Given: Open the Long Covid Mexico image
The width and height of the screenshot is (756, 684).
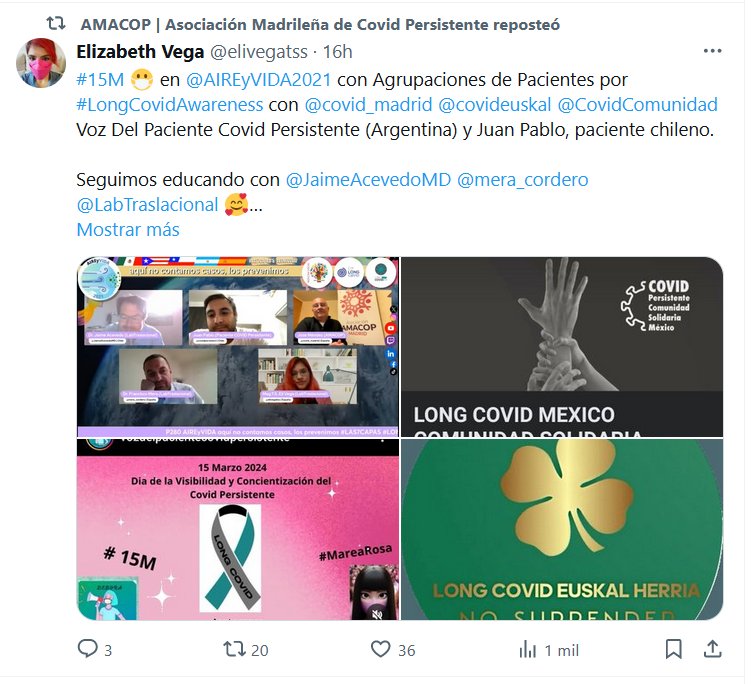Looking at the screenshot, I should tap(562, 347).
